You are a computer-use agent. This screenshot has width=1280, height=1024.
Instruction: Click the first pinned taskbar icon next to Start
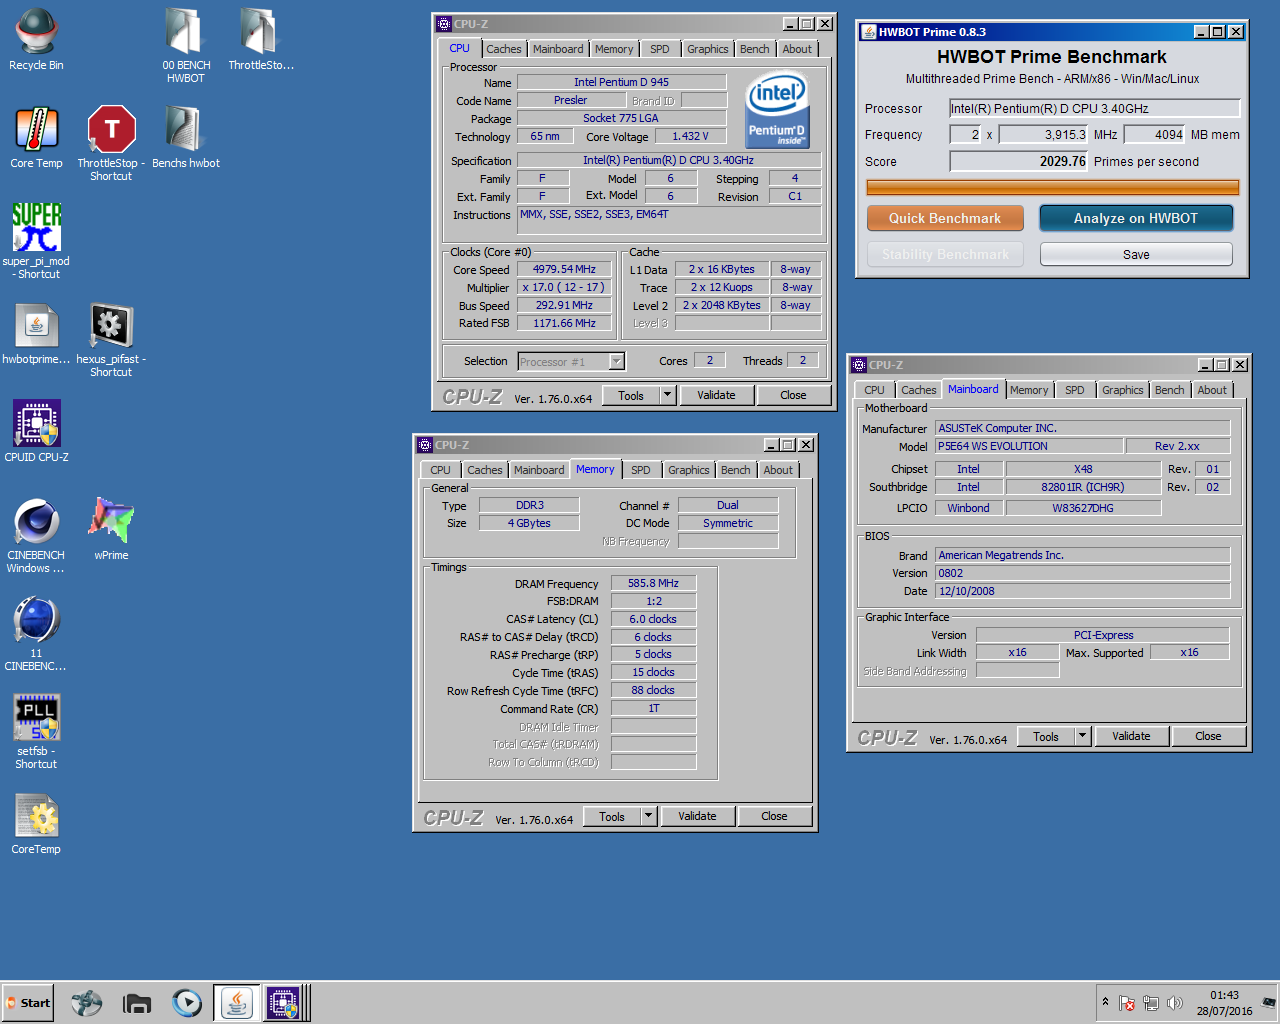tap(87, 1003)
